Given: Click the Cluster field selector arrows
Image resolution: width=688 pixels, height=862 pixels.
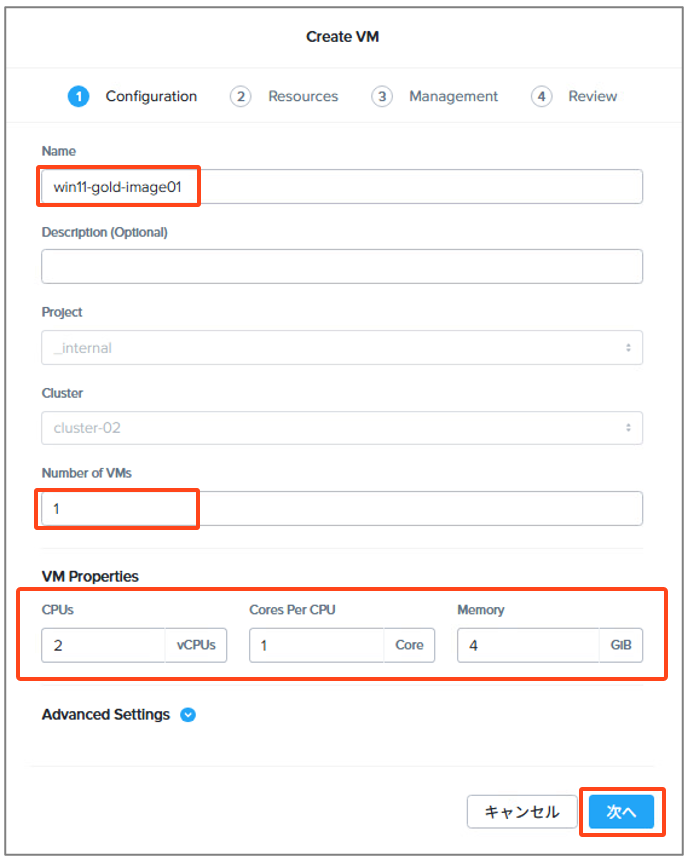Looking at the screenshot, I should 630,427.
